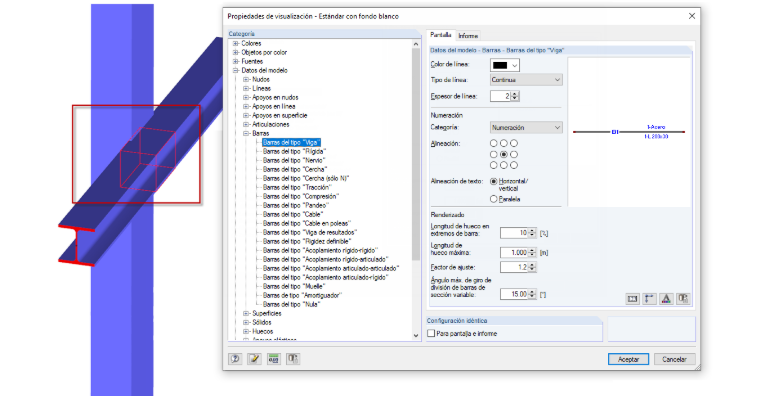Viewport: 760px width, 396px height.
Task: Select the Líneas tree item
Action: pos(261,89)
